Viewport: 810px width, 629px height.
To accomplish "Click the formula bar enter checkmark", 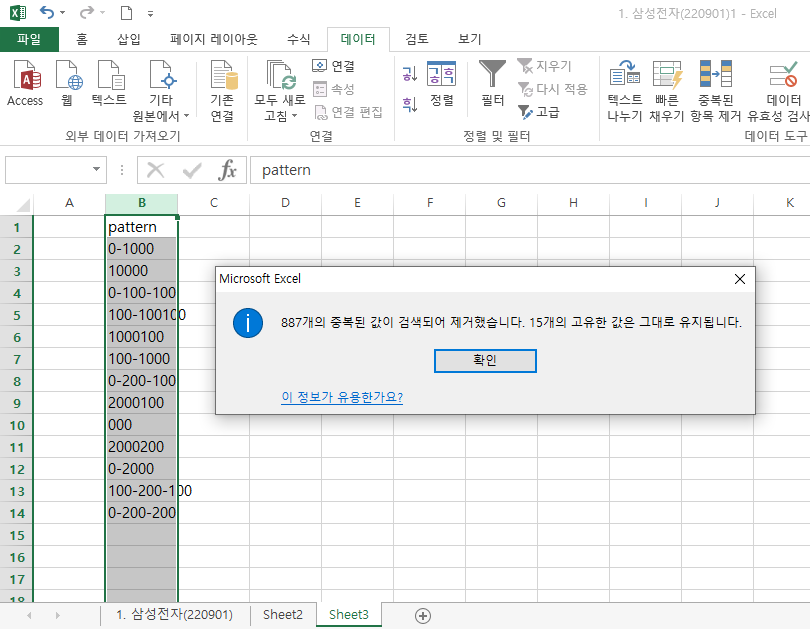I will tap(192, 170).
